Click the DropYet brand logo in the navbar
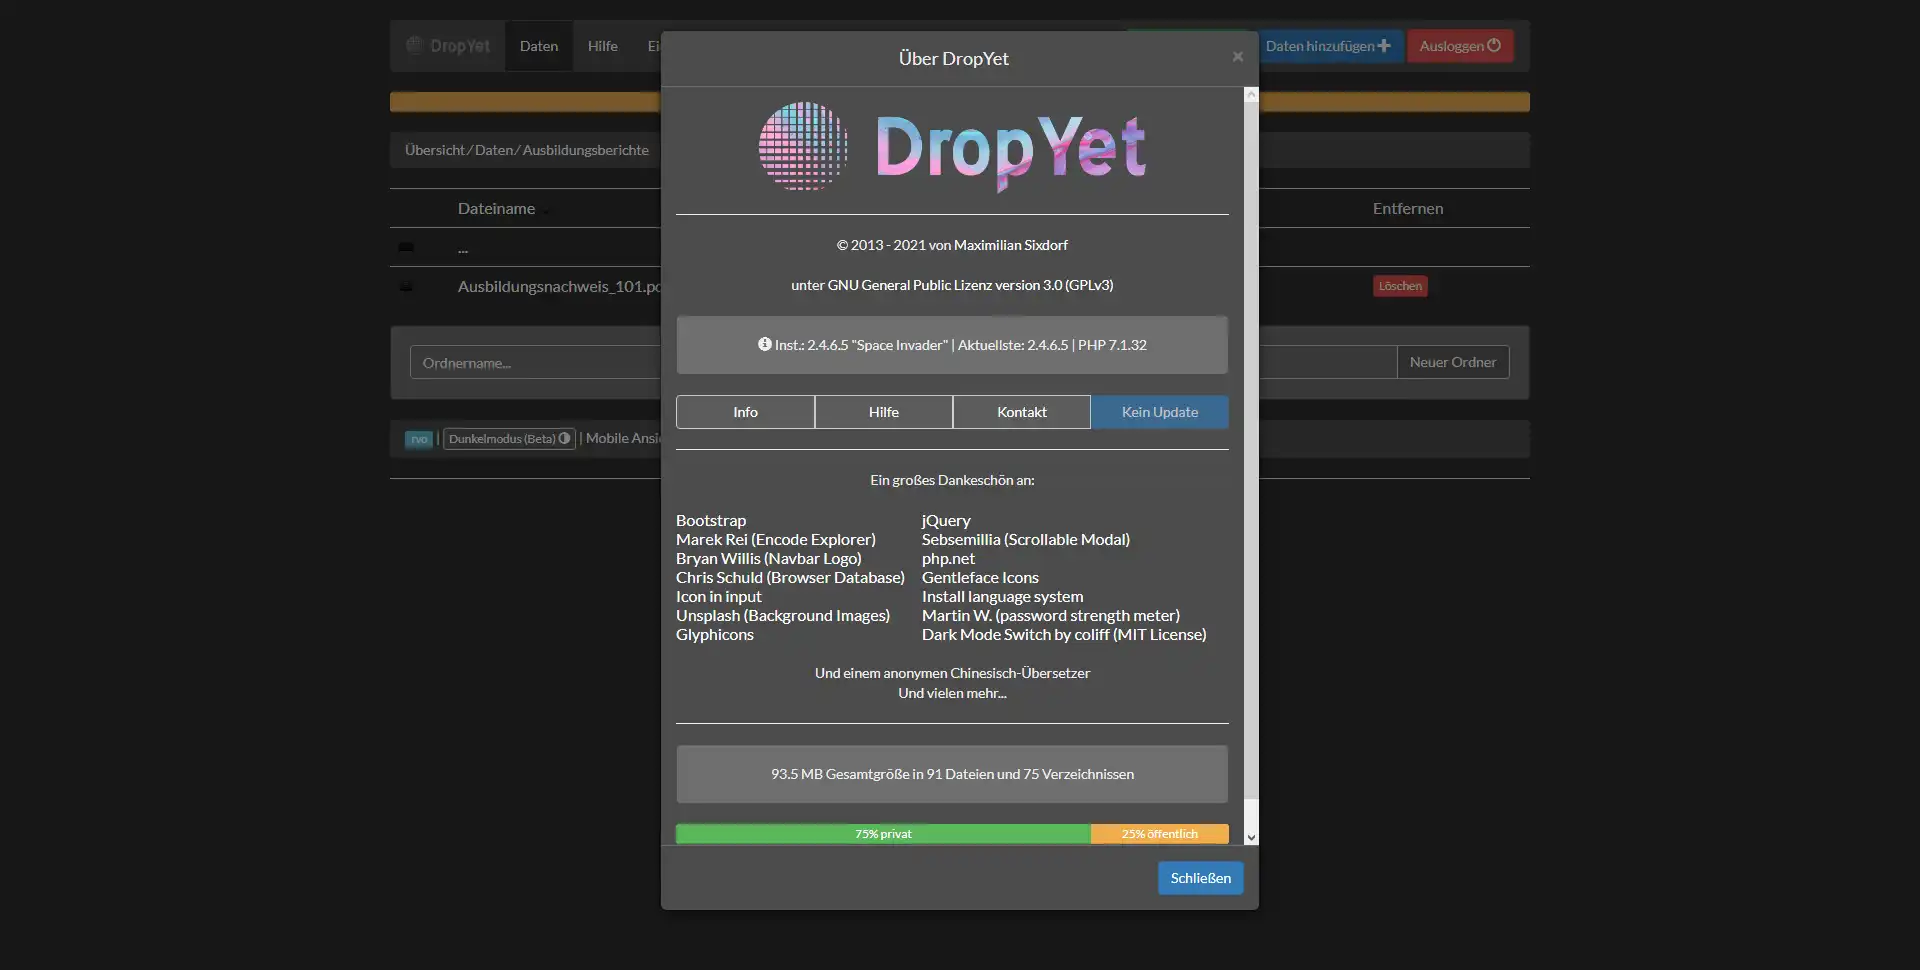The width and height of the screenshot is (1920, 970). coord(448,46)
